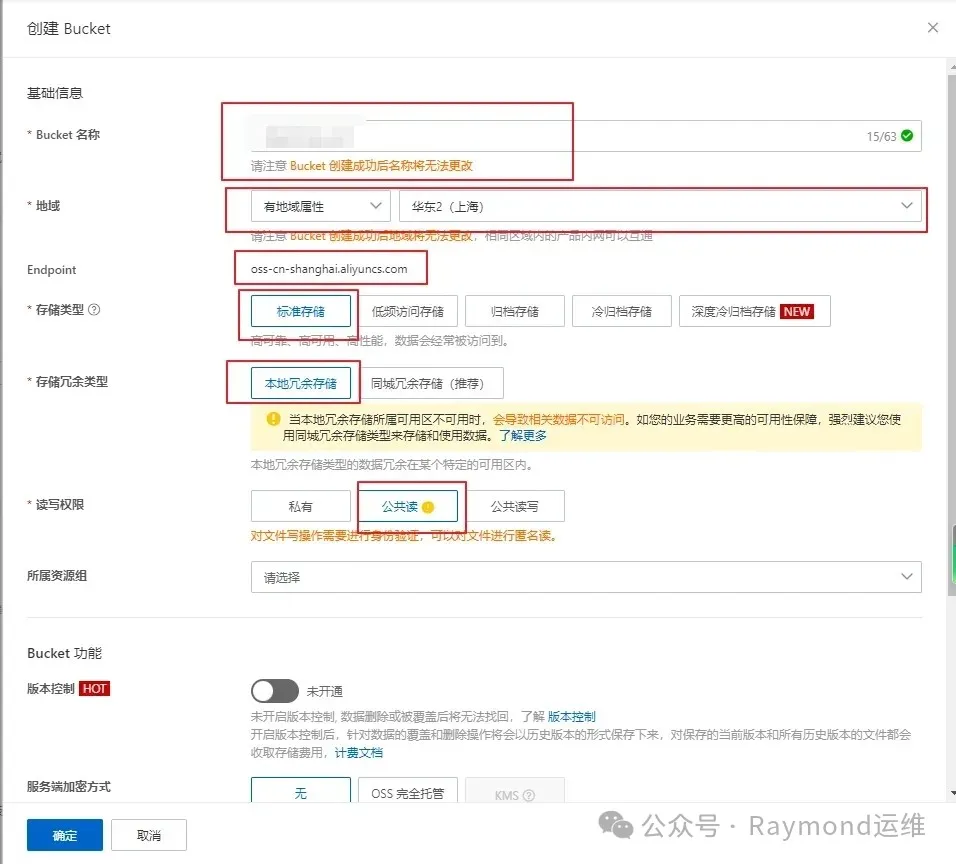Open the 华东2（上海）region dropdown
The height and width of the screenshot is (864, 956).
point(660,206)
